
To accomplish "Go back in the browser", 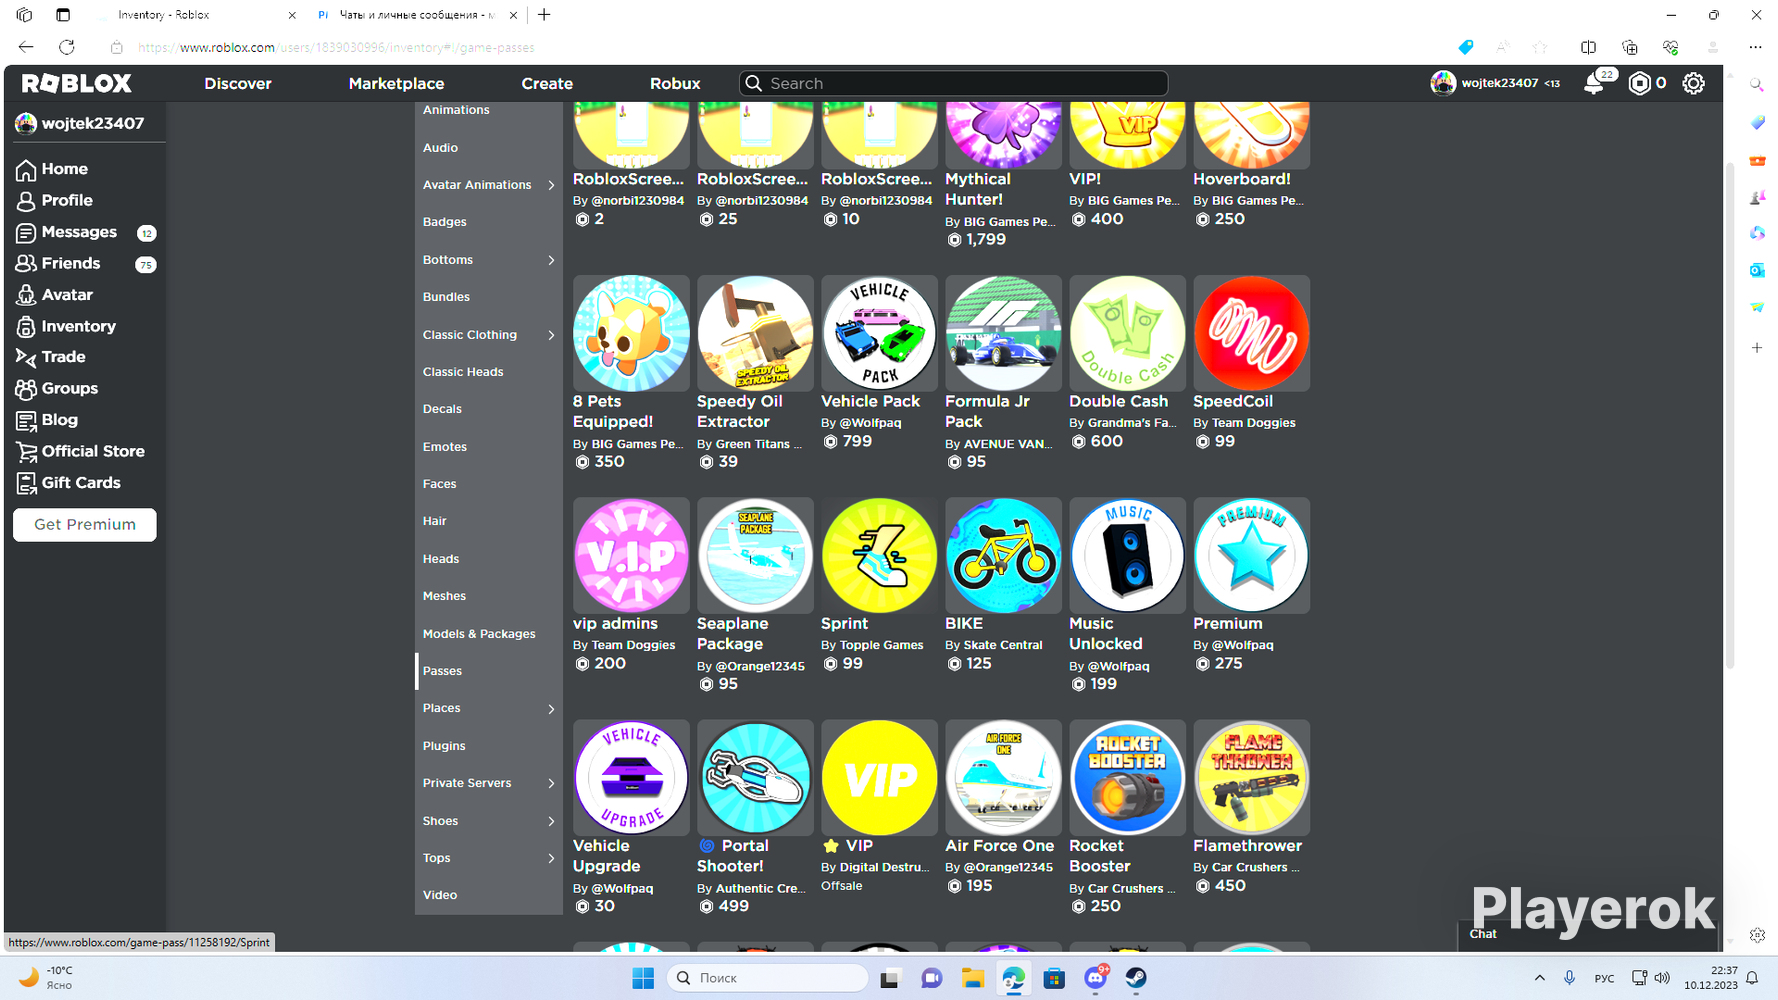I will pyautogui.click(x=26, y=47).
